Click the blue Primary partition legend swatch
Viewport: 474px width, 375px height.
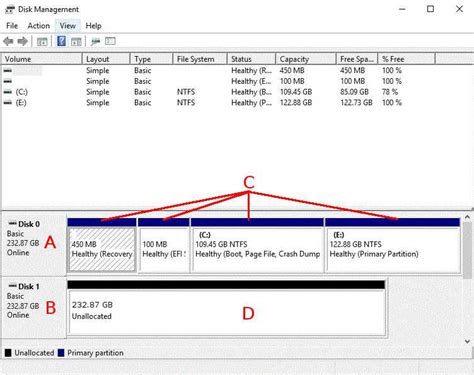point(61,353)
